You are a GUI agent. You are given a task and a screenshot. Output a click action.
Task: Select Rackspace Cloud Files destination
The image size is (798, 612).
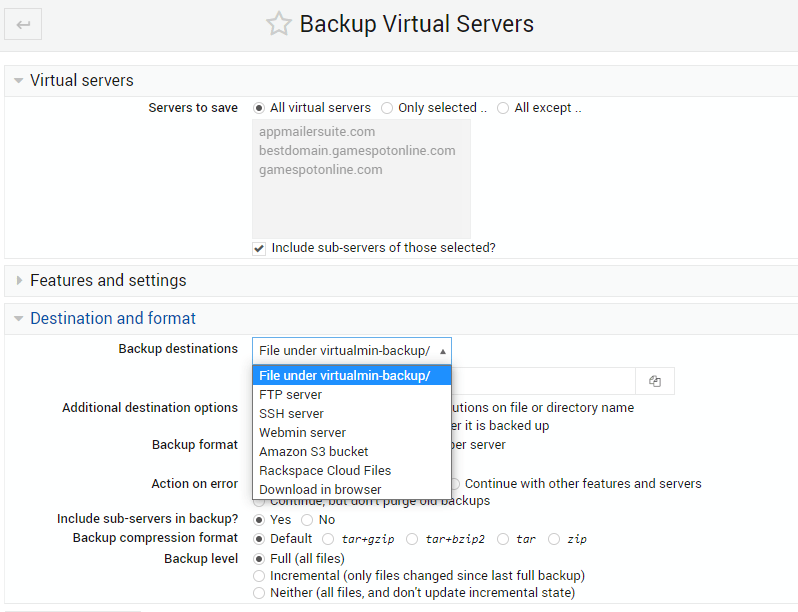tap(325, 471)
